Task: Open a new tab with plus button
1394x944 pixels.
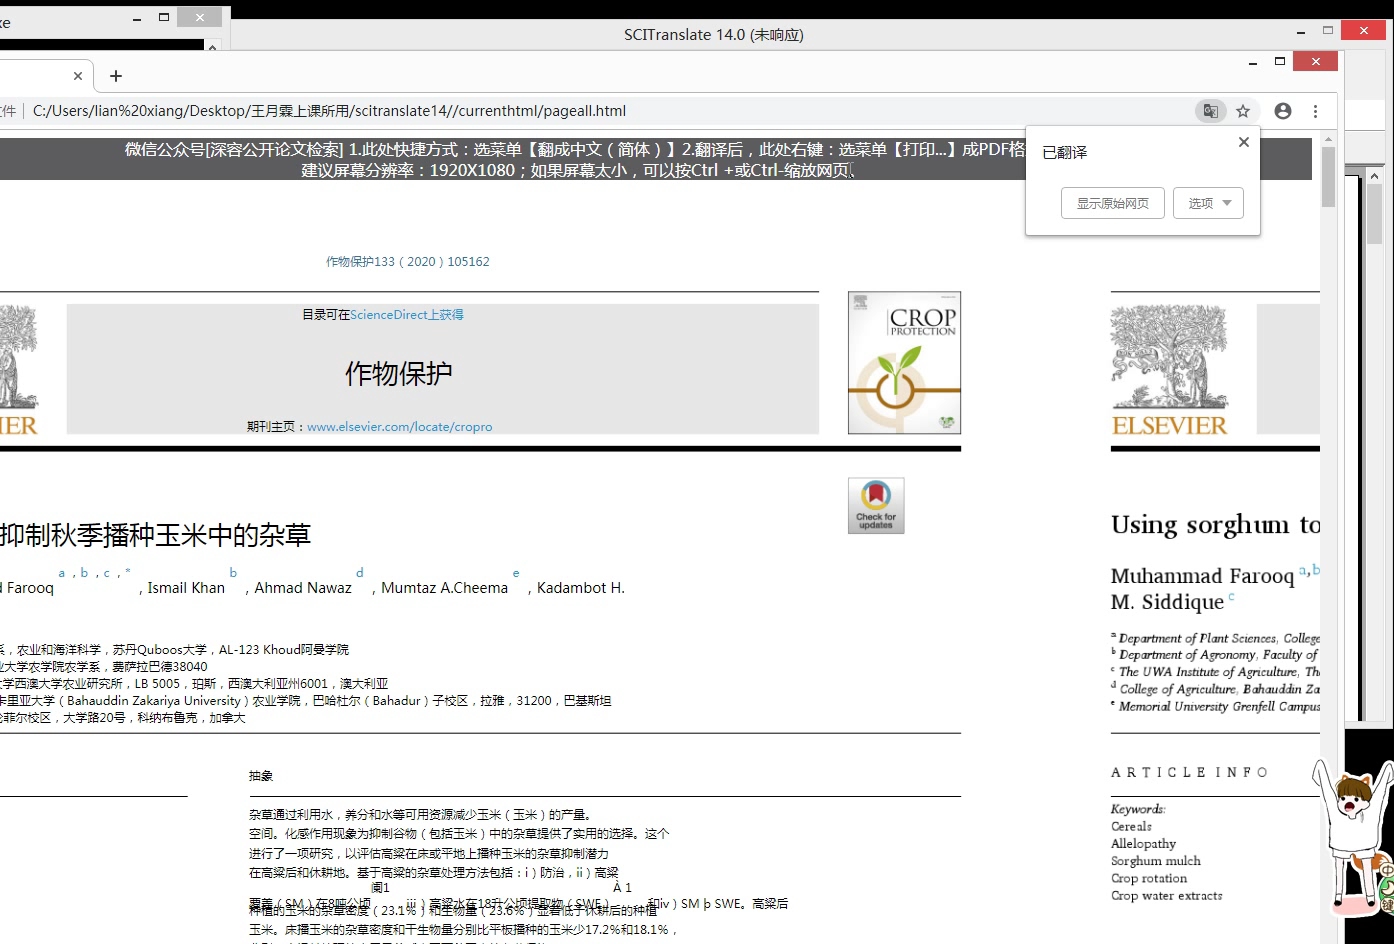Action: (116, 76)
